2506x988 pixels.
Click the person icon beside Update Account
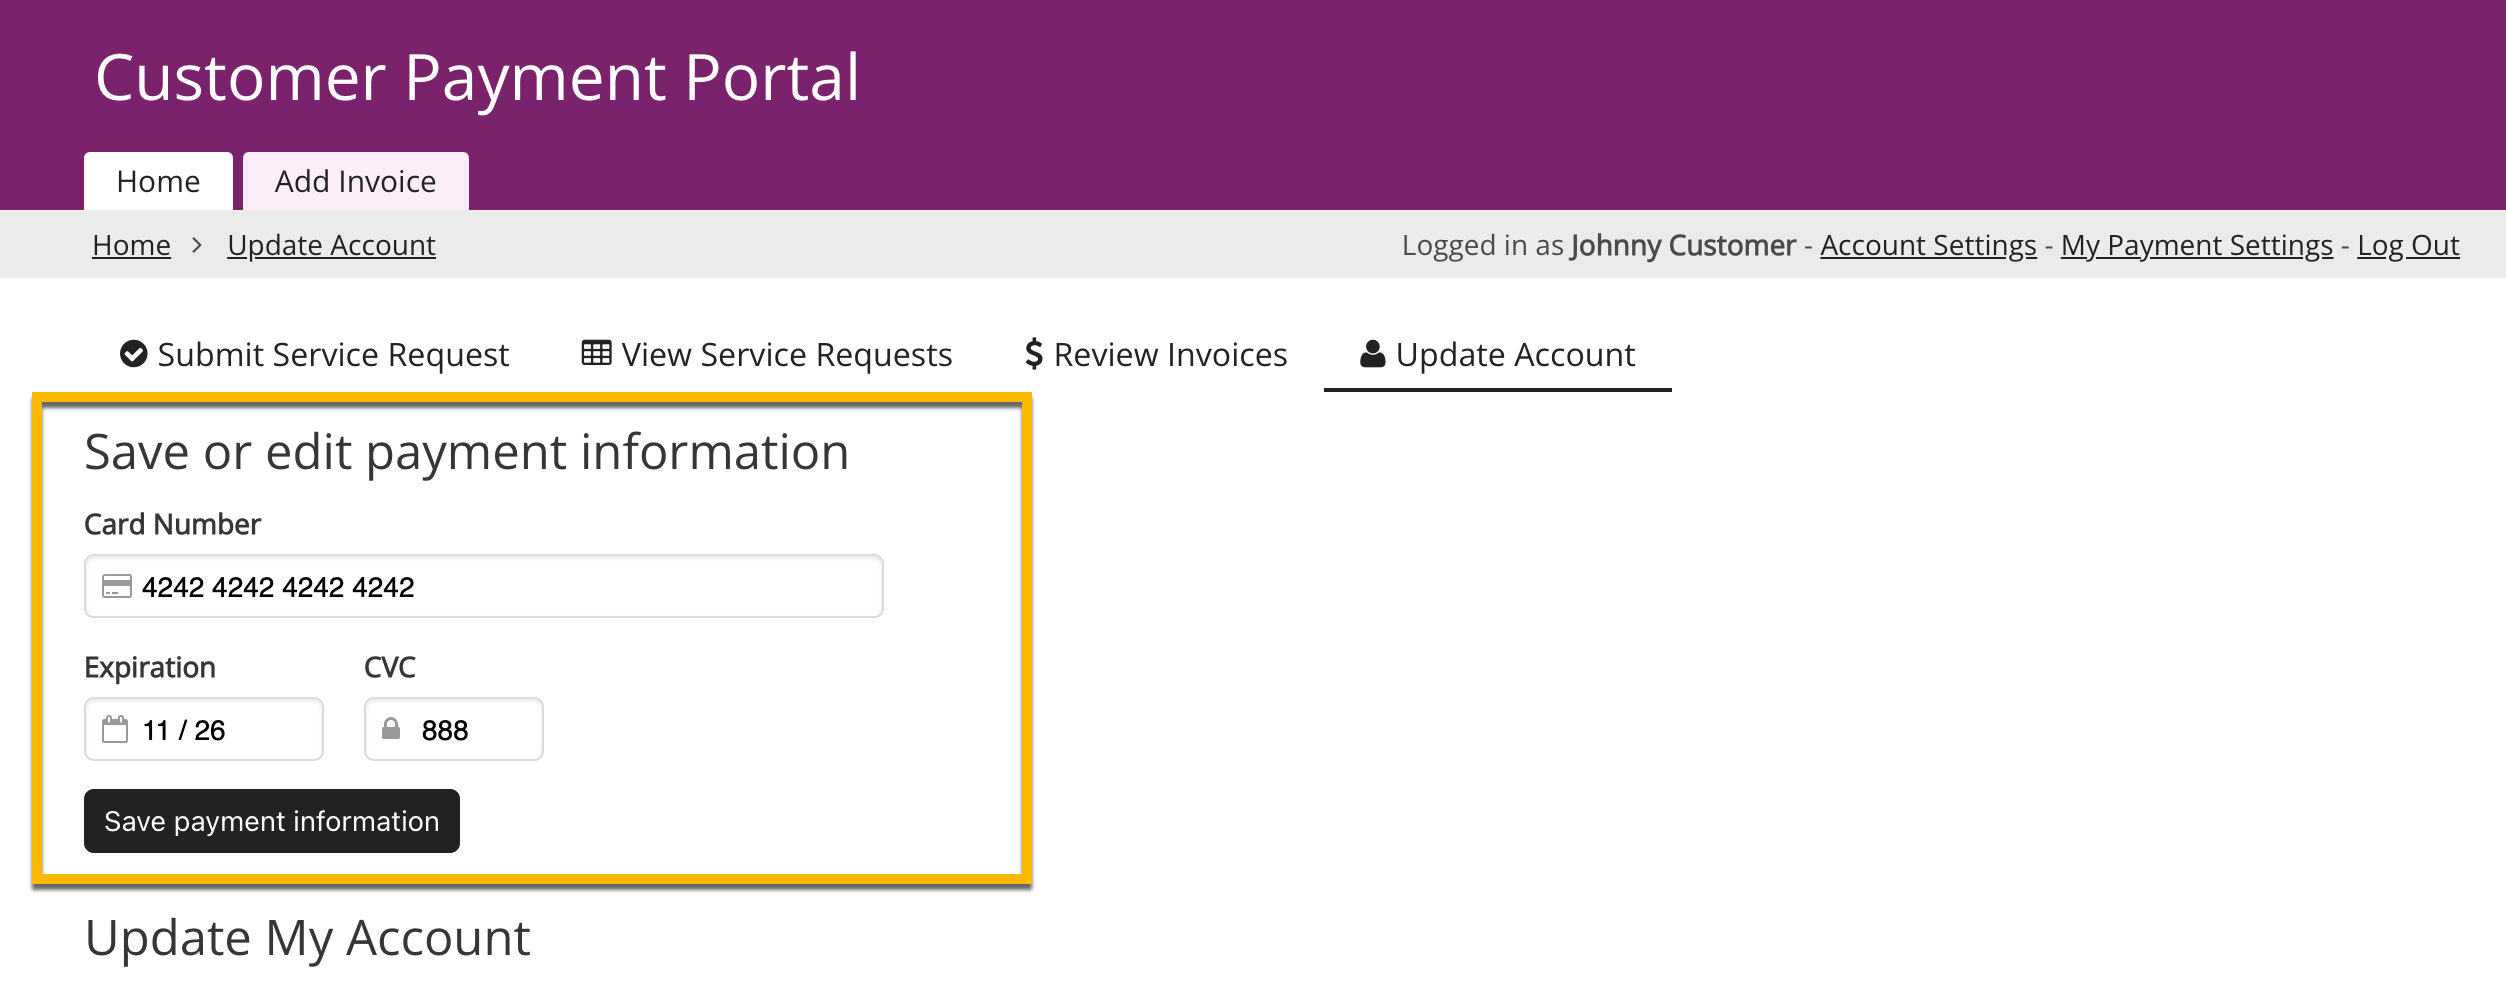click(1372, 354)
